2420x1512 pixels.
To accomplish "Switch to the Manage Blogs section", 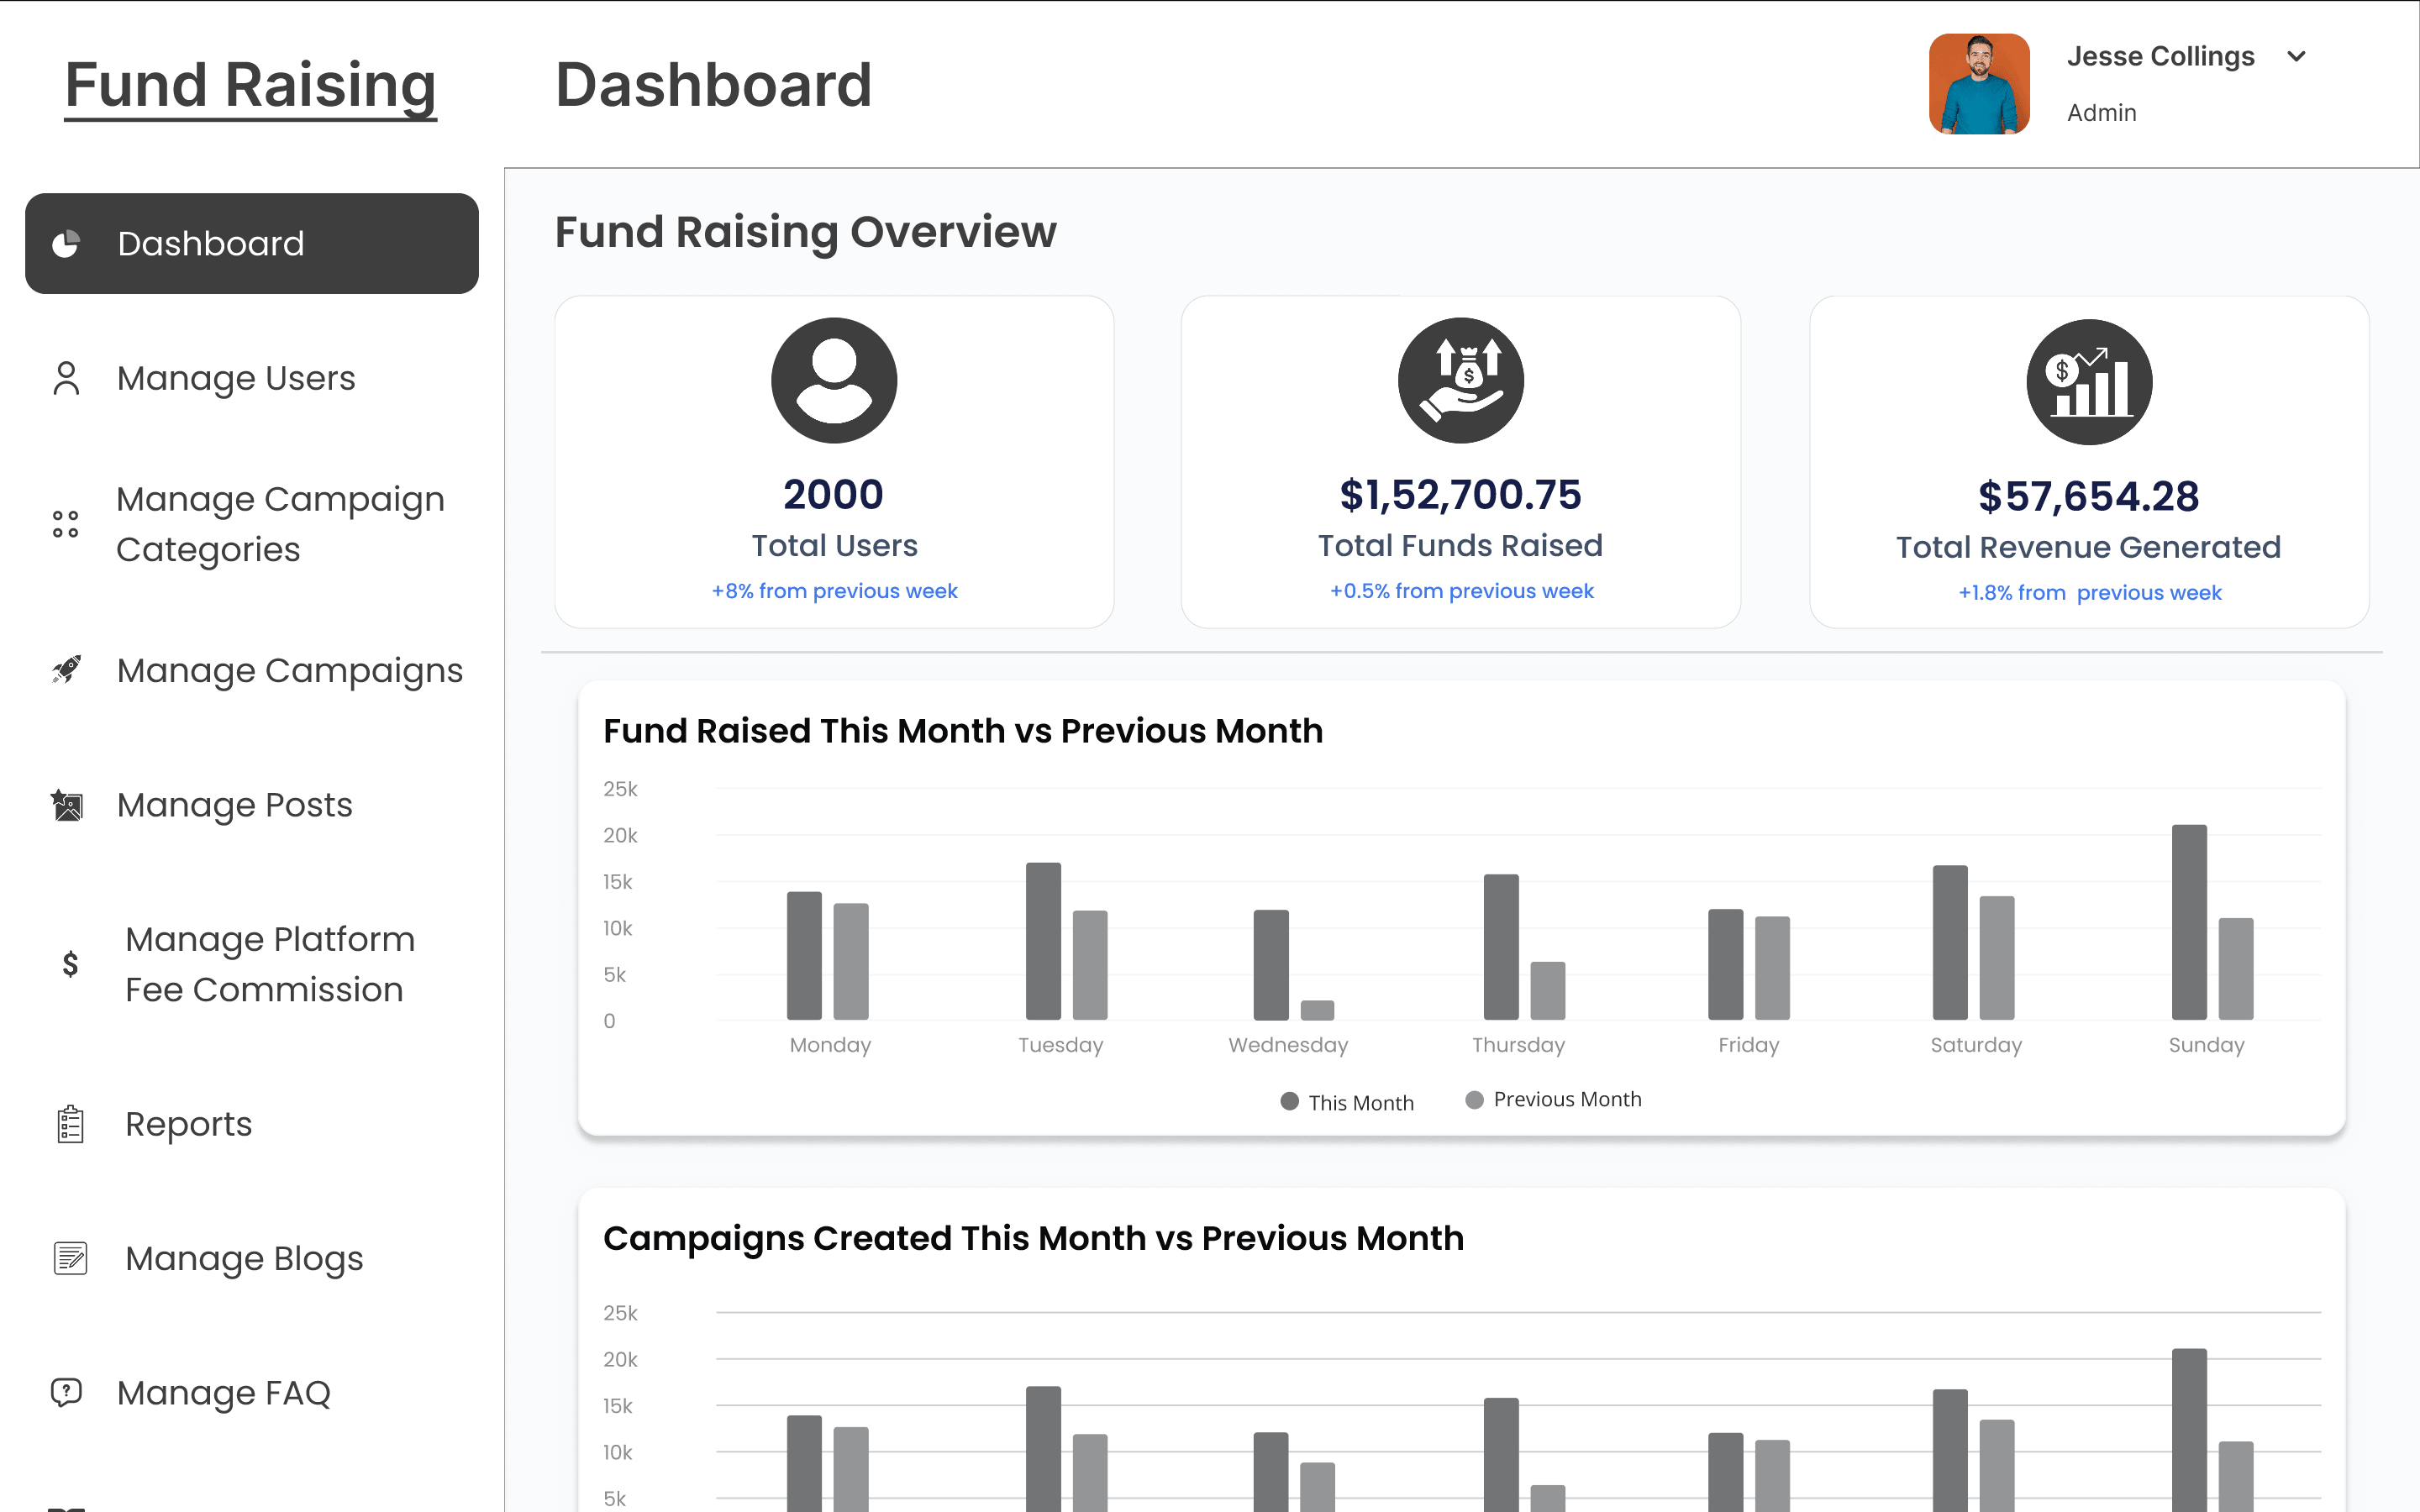I will pos(244,1258).
